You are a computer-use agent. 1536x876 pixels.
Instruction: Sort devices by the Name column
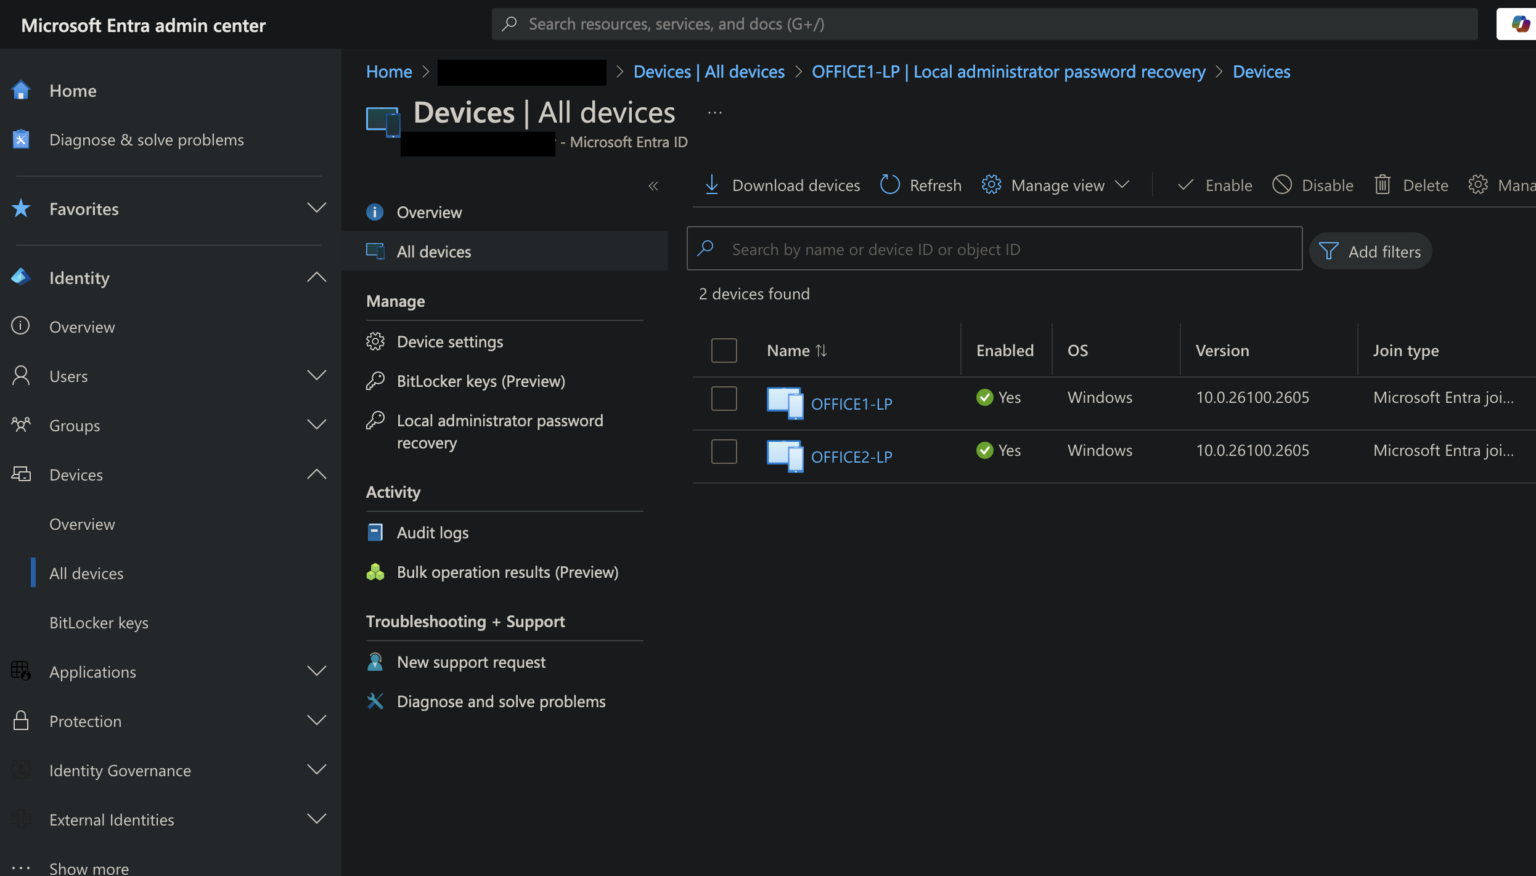tap(796, 350)
